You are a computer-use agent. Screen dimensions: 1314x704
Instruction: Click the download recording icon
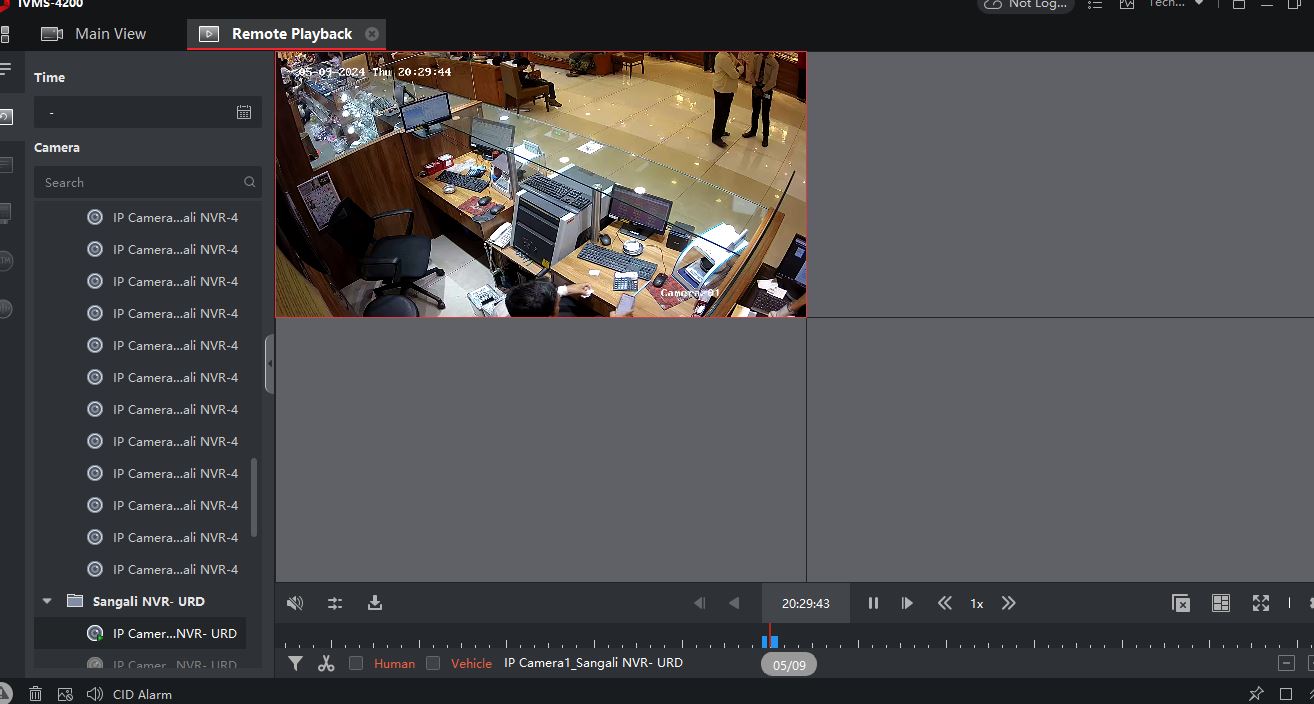[375, 603]
